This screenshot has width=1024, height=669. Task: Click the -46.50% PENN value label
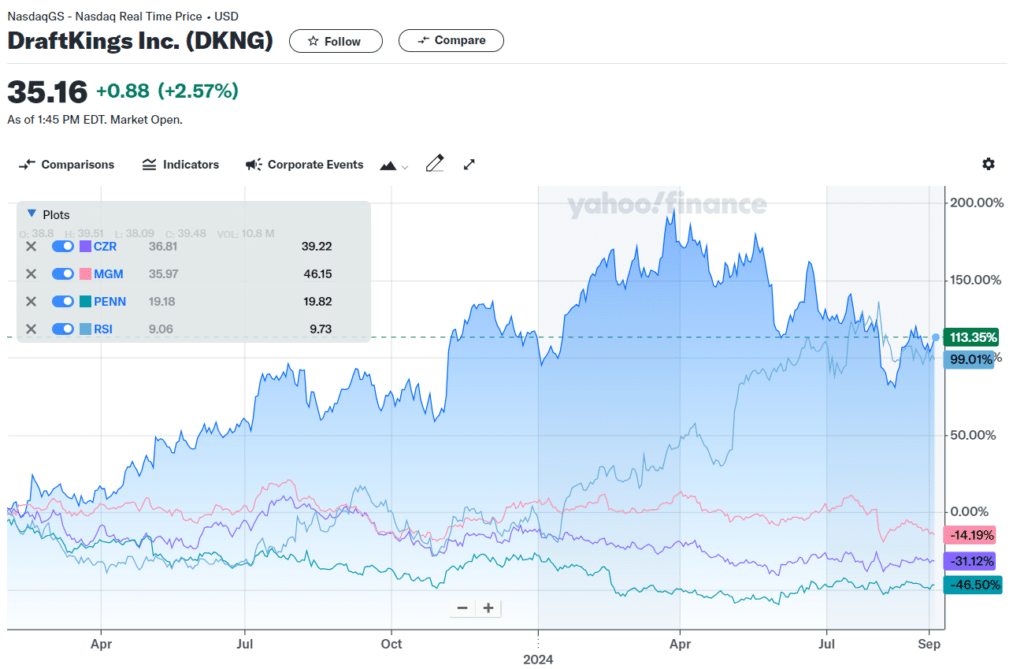pos(973,584)
